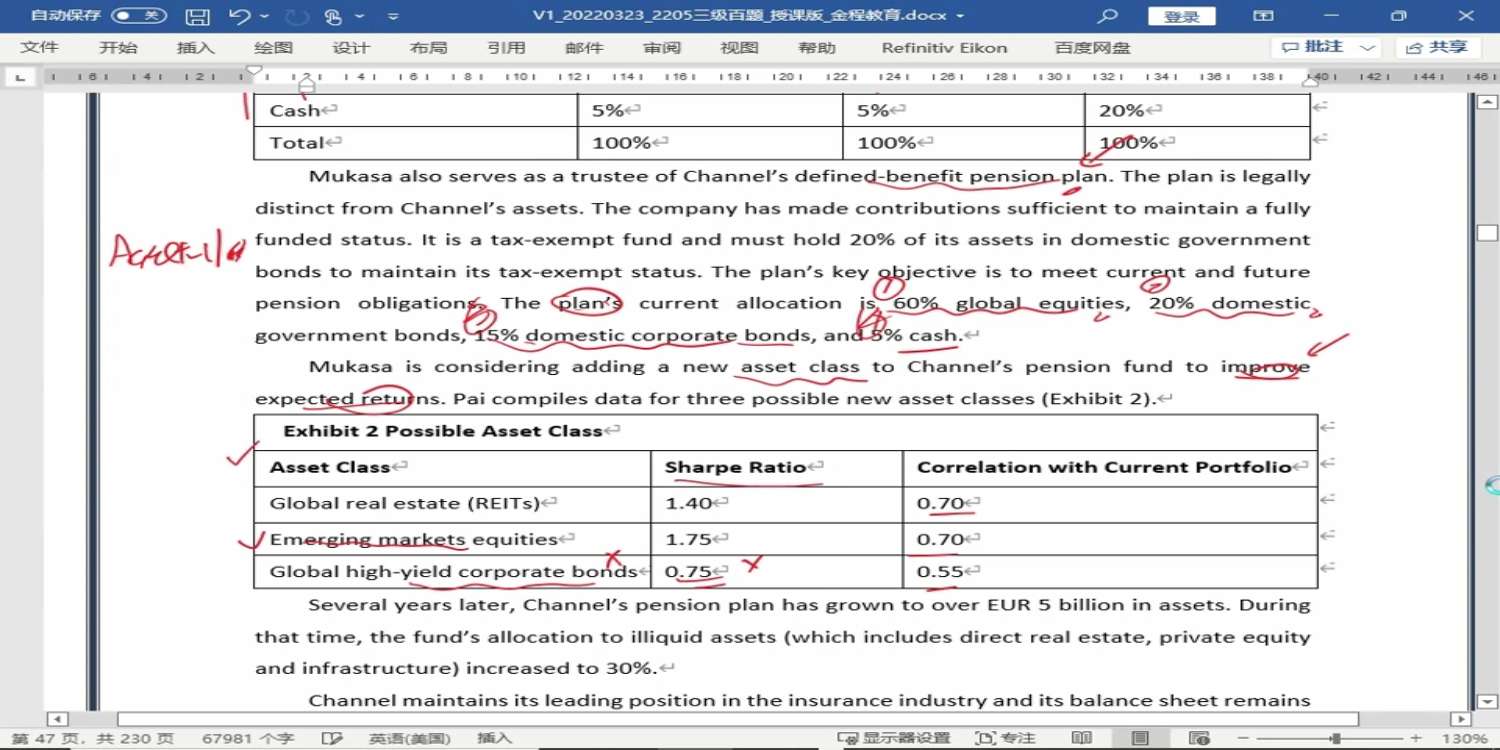Click the right indent marker on ruler

(x=1310, y=81)
